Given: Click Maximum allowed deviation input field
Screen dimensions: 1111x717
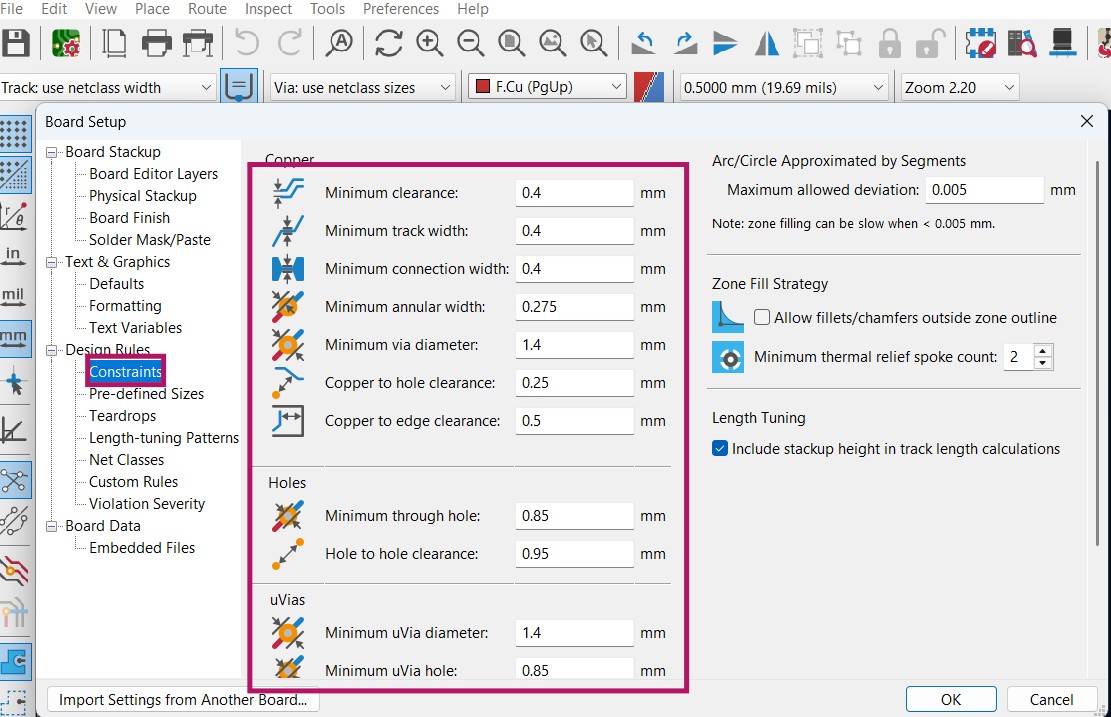Looking at the screenshot, I should click(x=984, y=190).
